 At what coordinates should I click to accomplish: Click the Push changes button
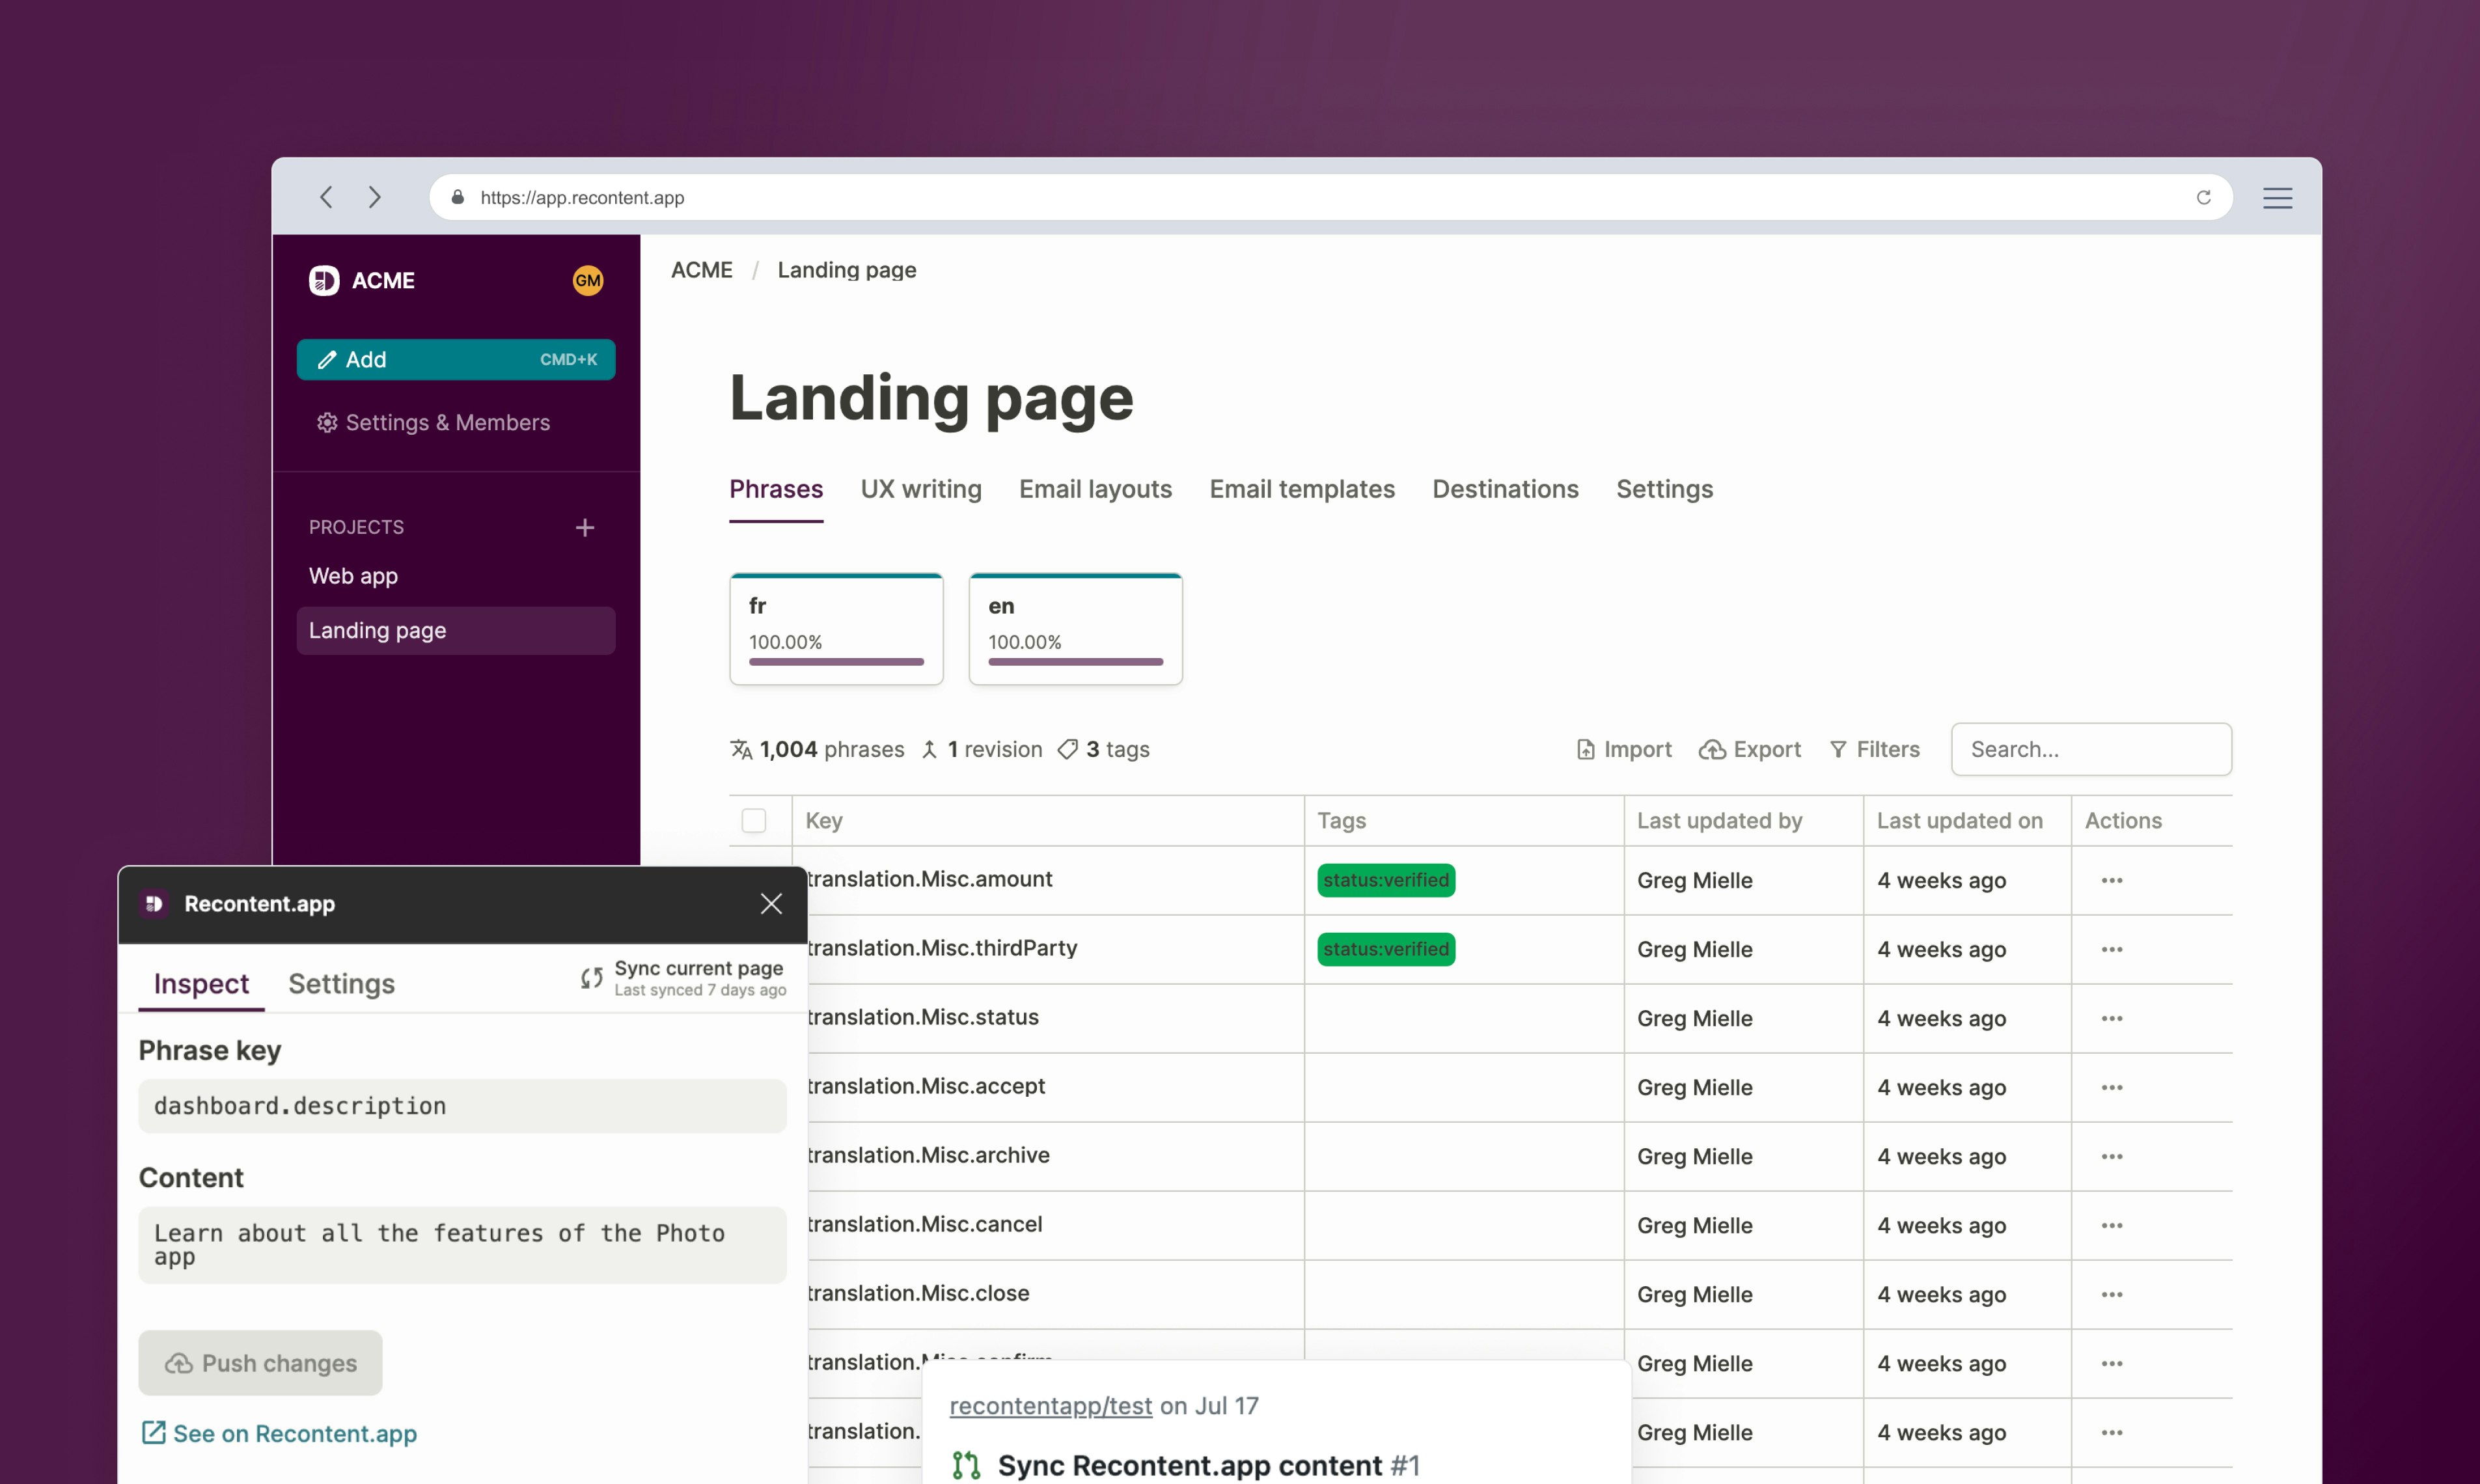260,1363
